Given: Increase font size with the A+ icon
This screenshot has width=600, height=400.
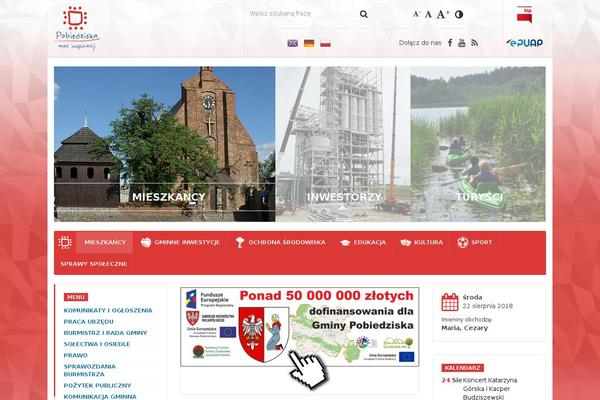Looking at the screenshot, I should click(442, 15).
